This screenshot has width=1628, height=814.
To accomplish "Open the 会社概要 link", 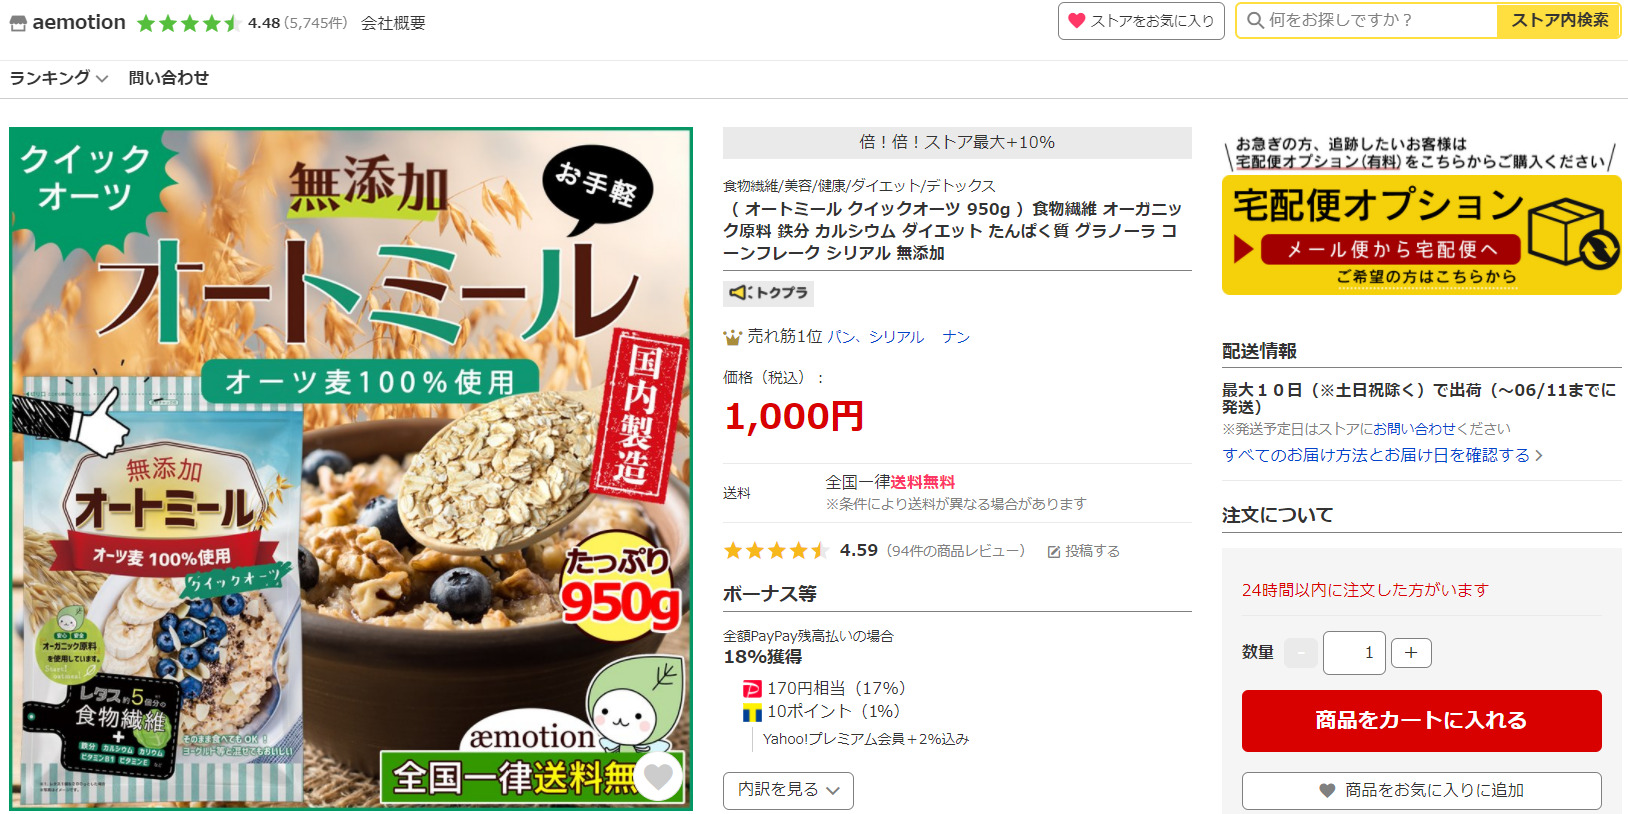I will (x=393, y=23).
